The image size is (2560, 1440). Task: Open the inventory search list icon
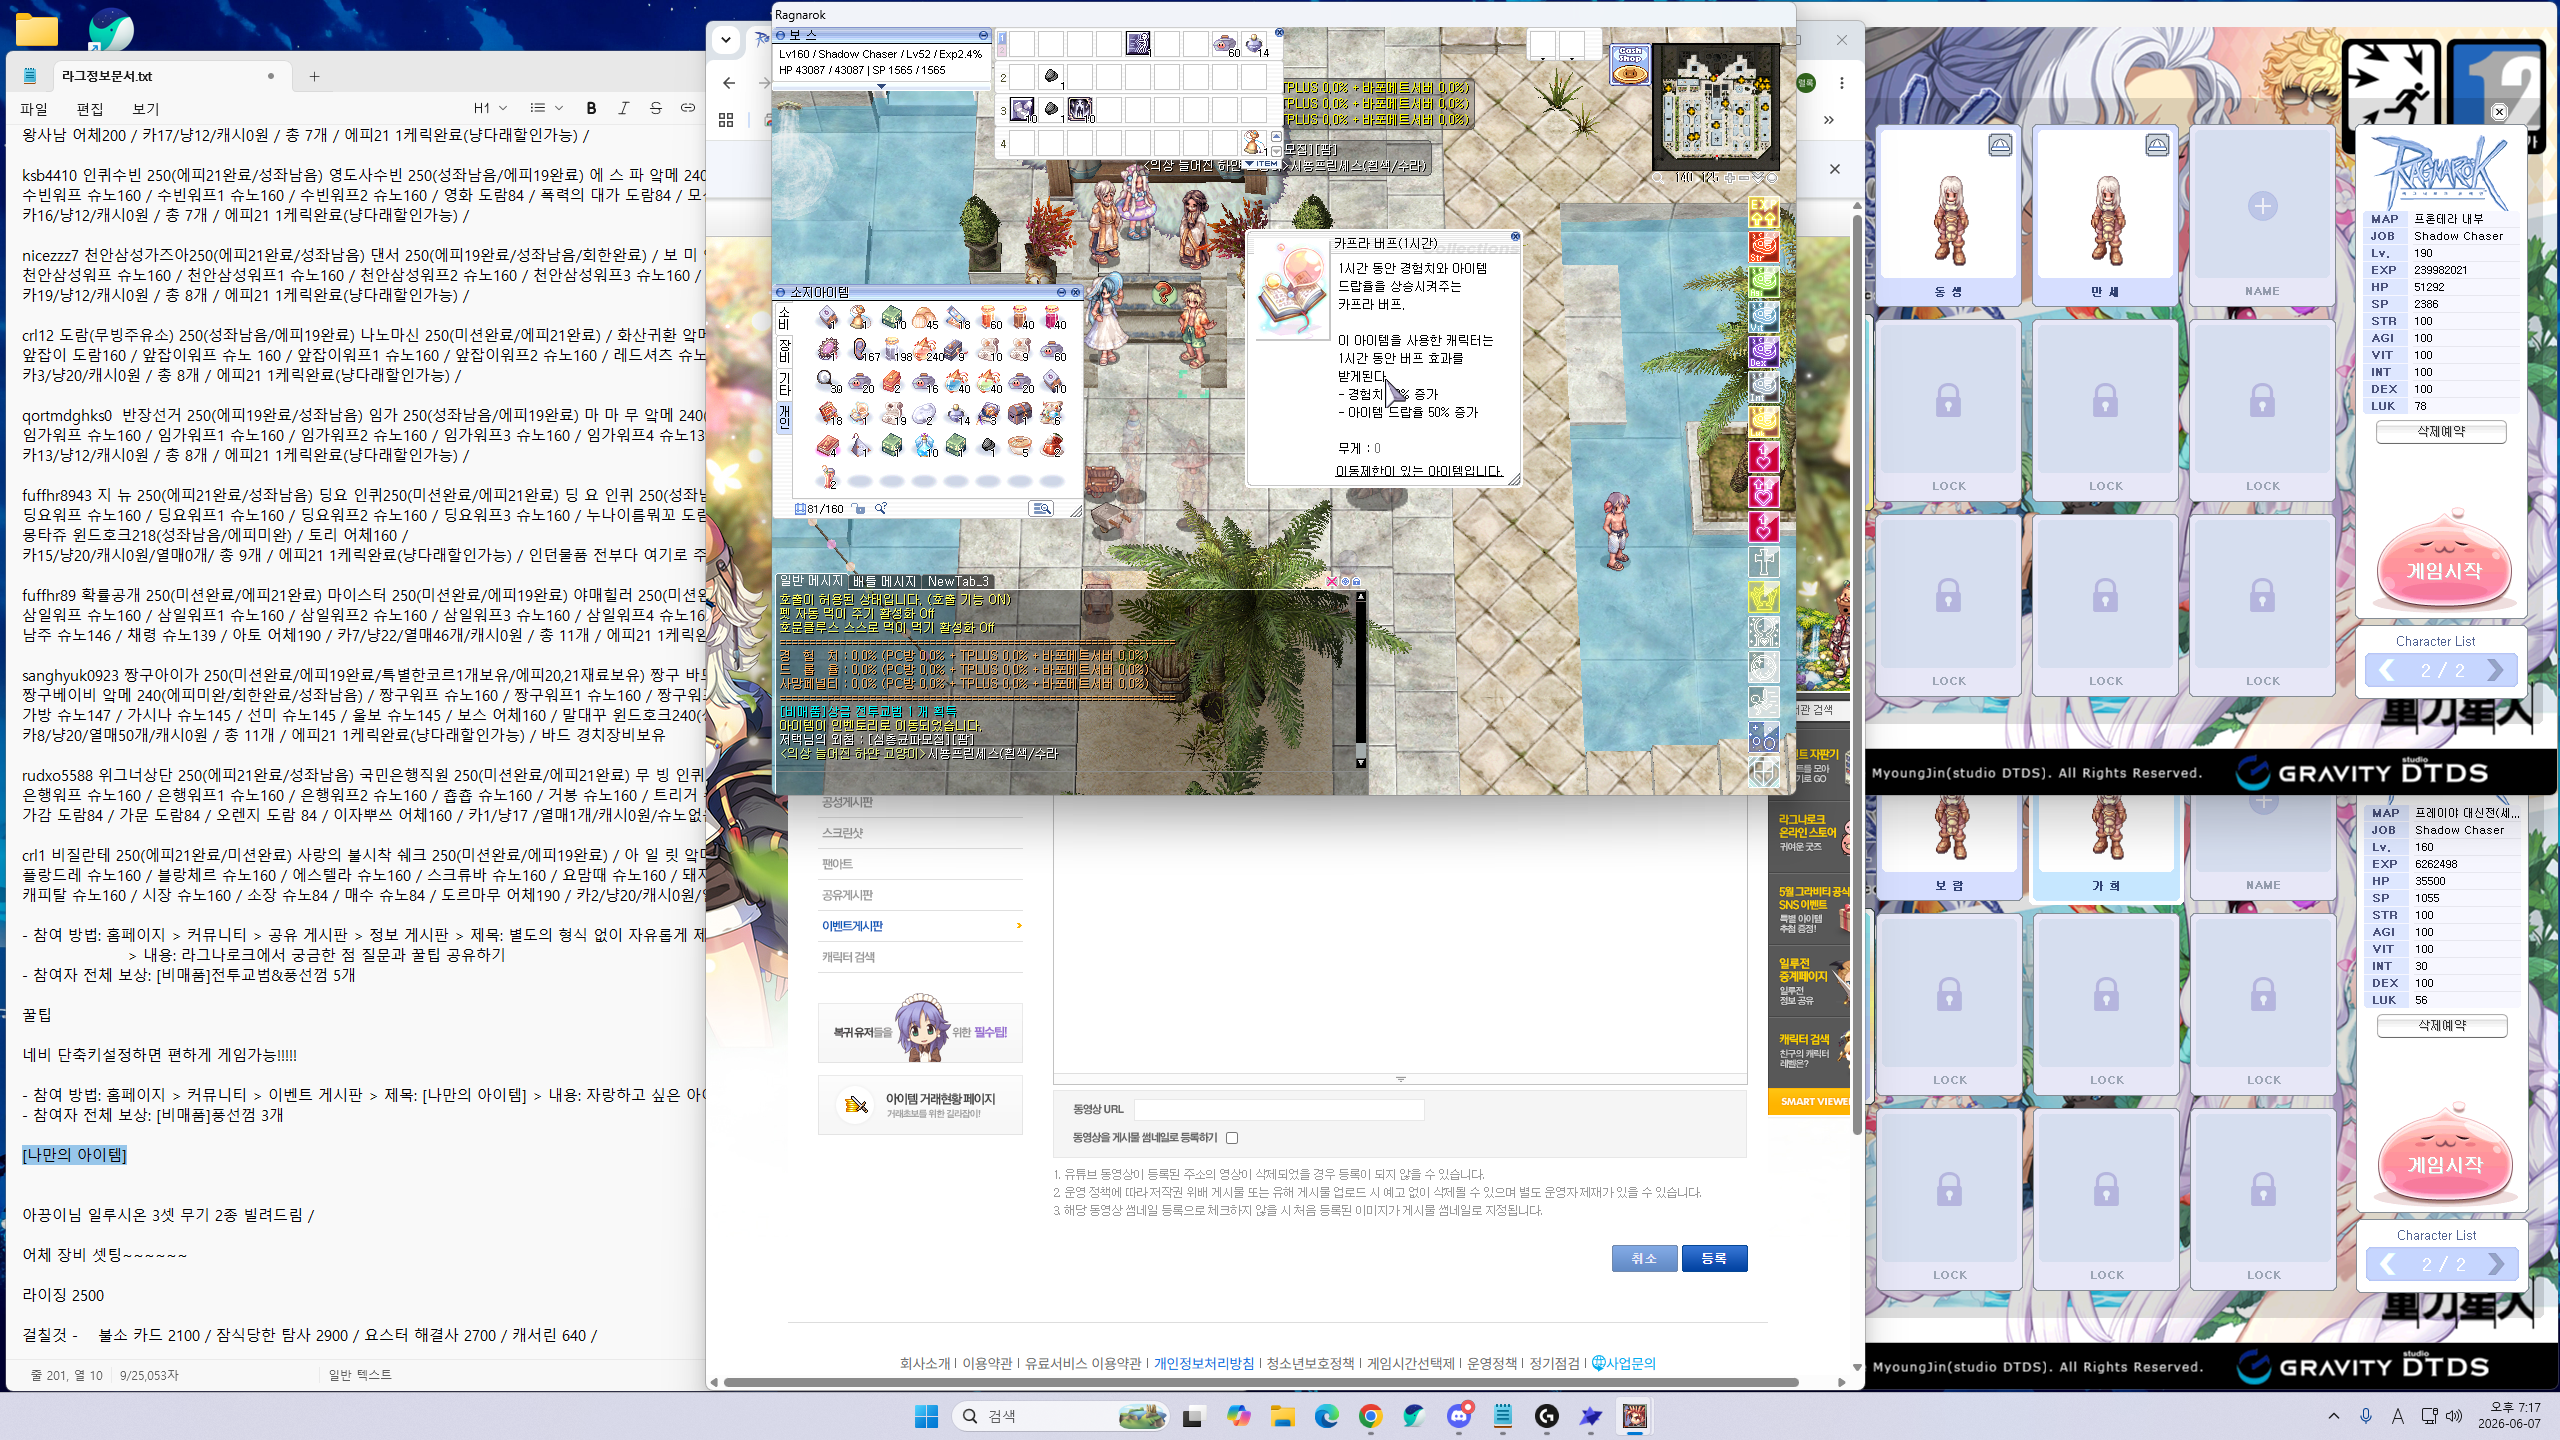point(1041,509)
